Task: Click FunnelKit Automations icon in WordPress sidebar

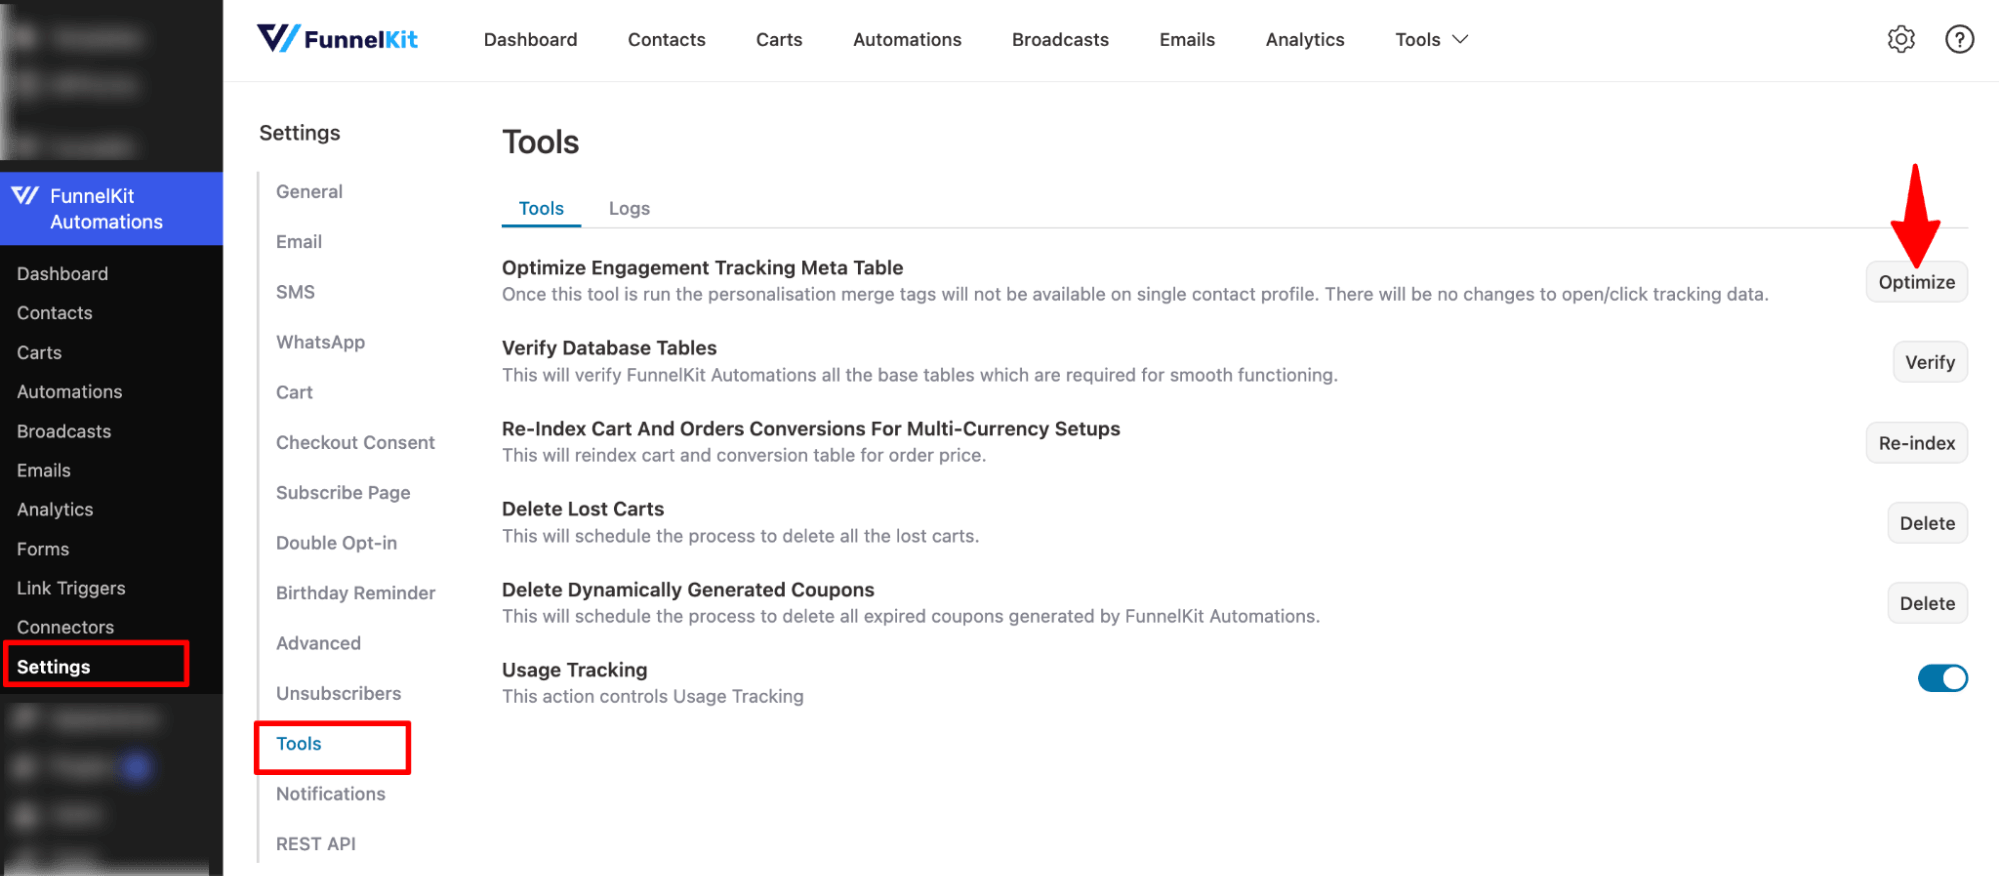Action: click(x=25, y=196)
